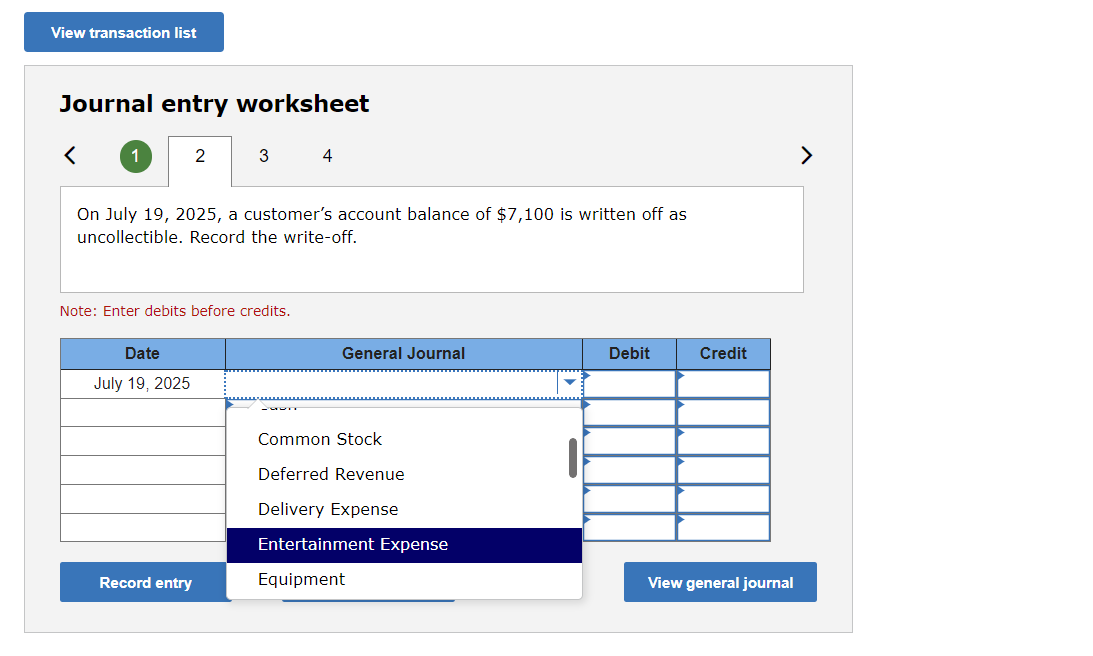Click the first row Debit cell
1093x656 pixels.
[x=629, y=384]
